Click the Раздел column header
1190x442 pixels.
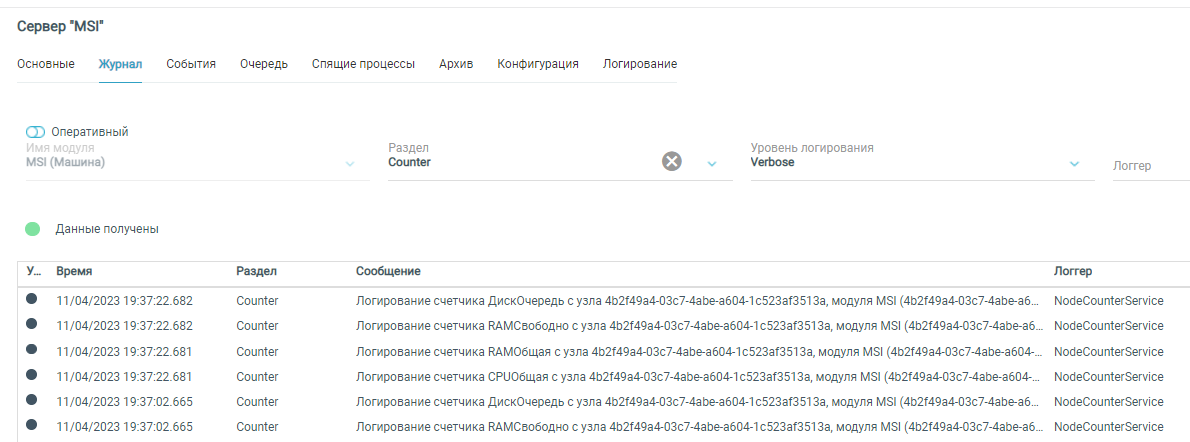[x=256, y=271]
